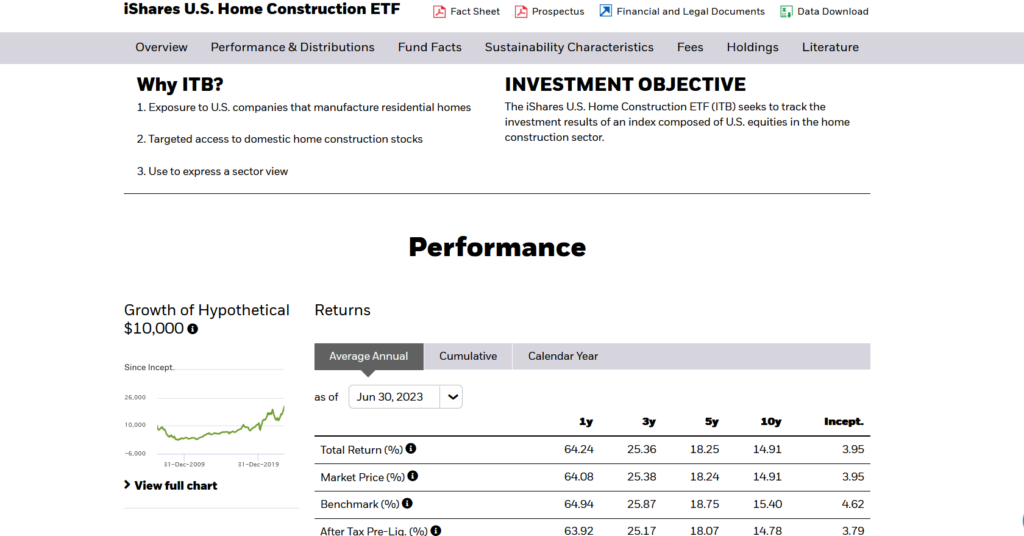Click the Financial and Legal Documents icon

click(x=605, y=11)
